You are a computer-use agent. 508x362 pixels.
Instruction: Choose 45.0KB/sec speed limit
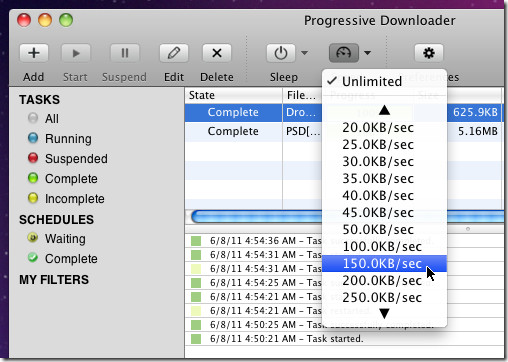click(x=384, y=213)
